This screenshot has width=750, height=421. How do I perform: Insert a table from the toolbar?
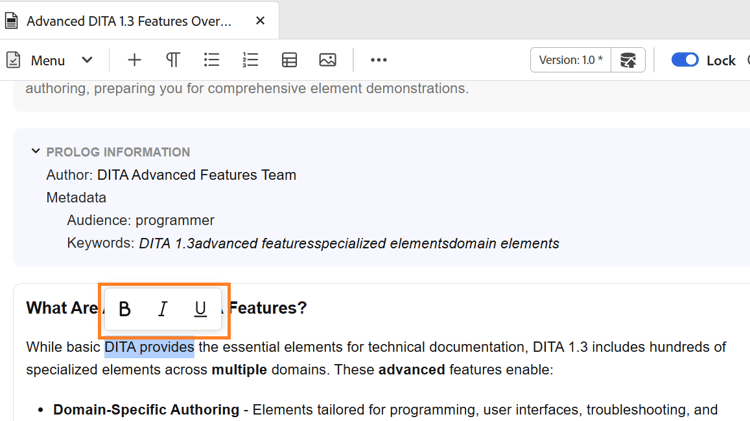(x=289, y=60)
